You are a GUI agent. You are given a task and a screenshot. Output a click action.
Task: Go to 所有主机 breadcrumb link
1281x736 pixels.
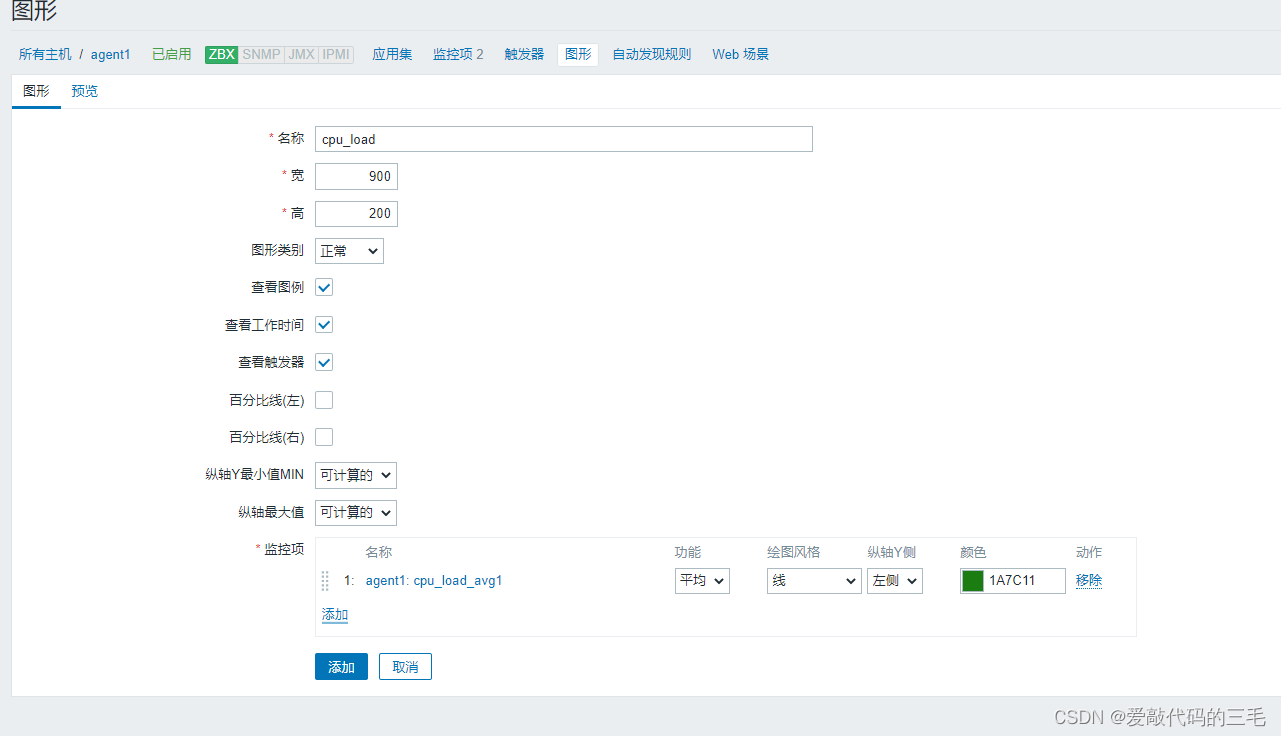pos(45,54)
